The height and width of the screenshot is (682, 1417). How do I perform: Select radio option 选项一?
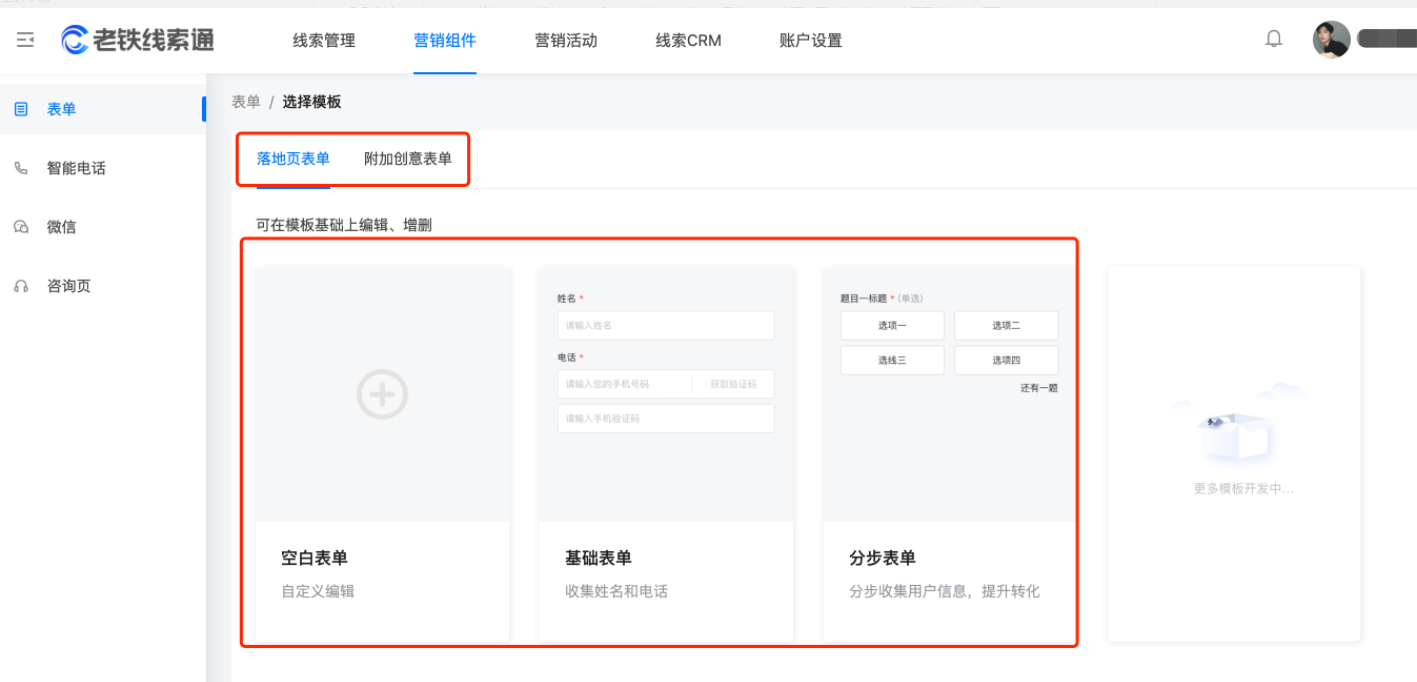[891, 325]
